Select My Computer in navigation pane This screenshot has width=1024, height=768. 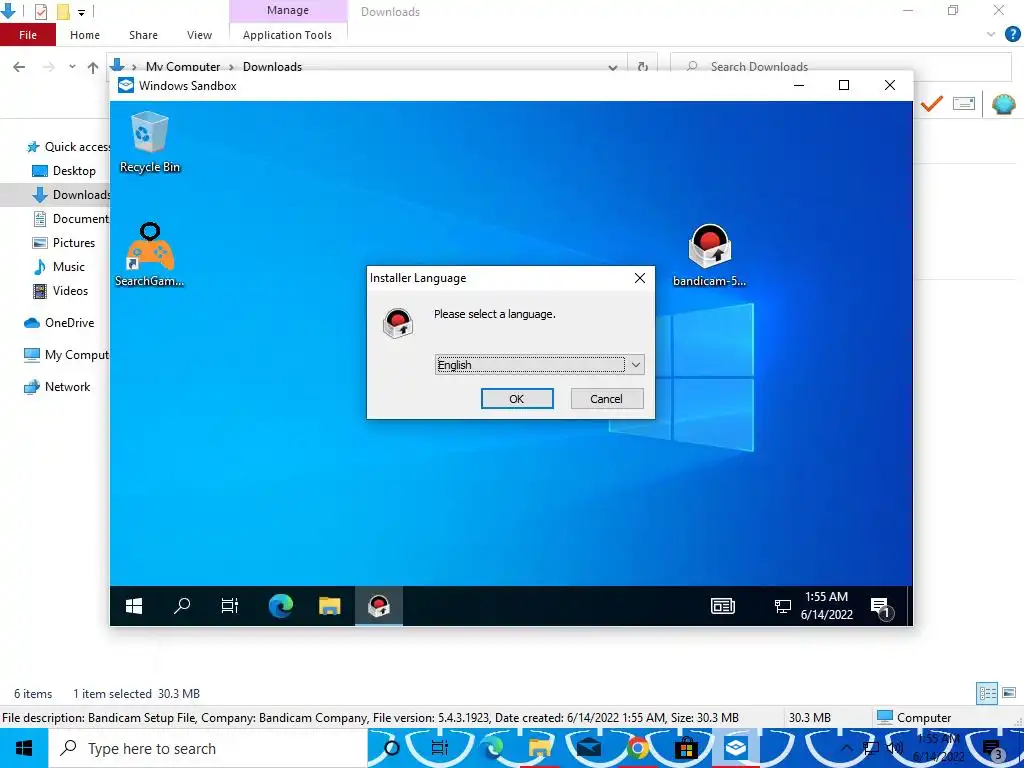[x=67, y=355]
